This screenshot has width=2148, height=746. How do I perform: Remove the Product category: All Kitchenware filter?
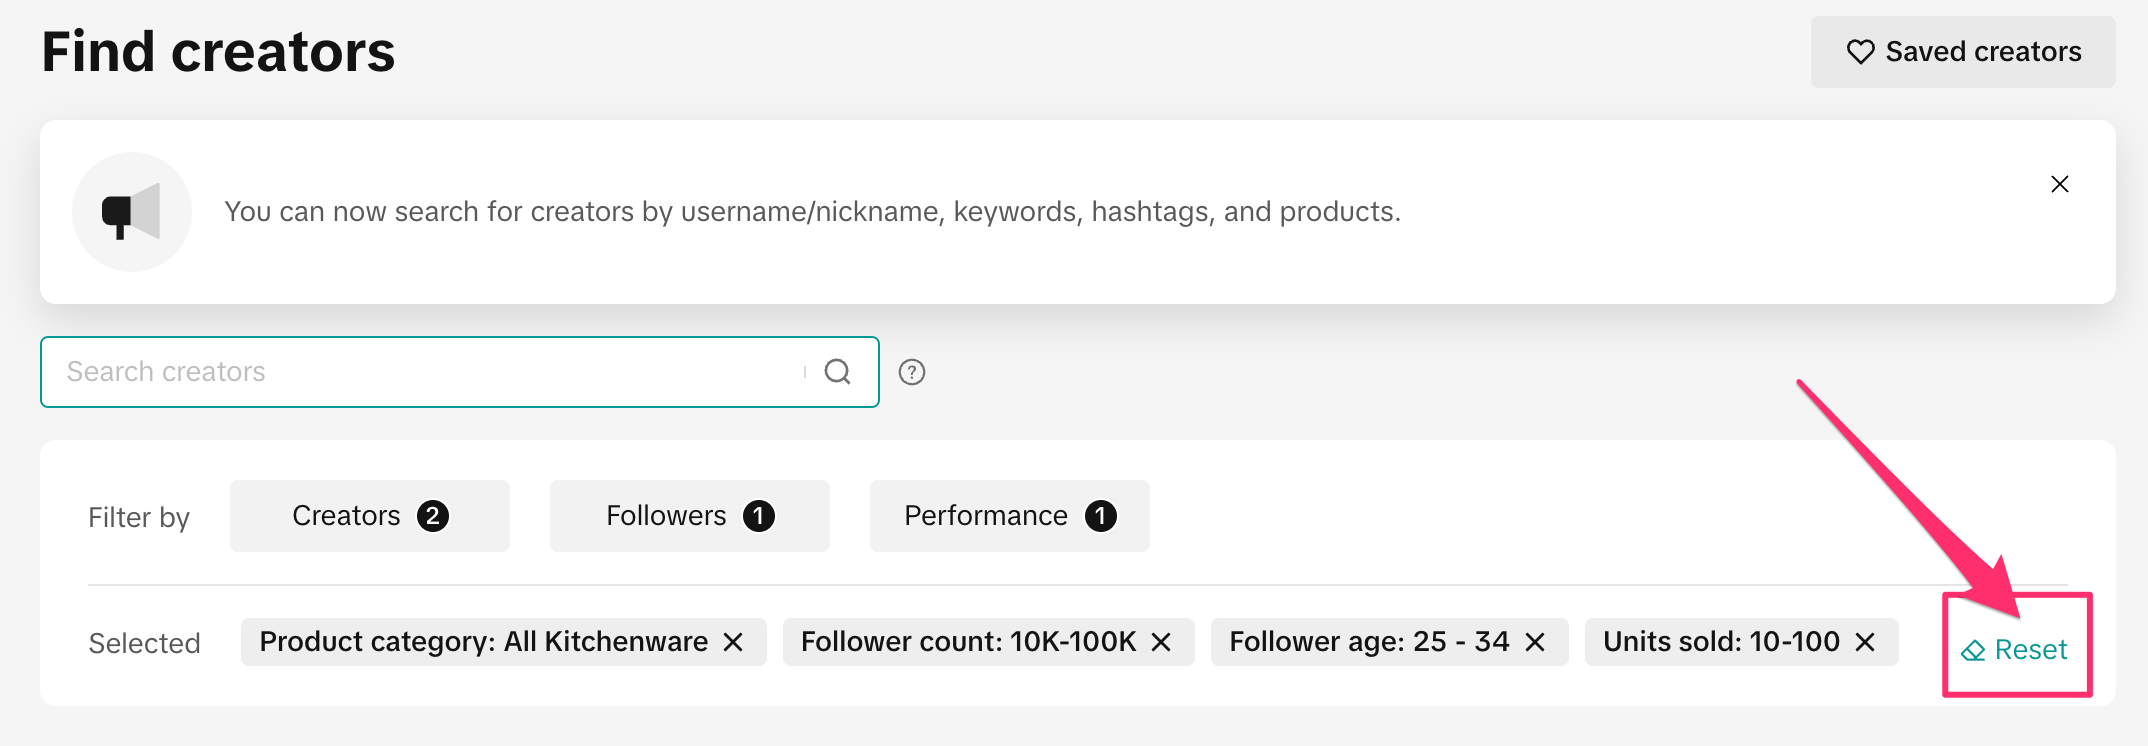pos(733,642)
